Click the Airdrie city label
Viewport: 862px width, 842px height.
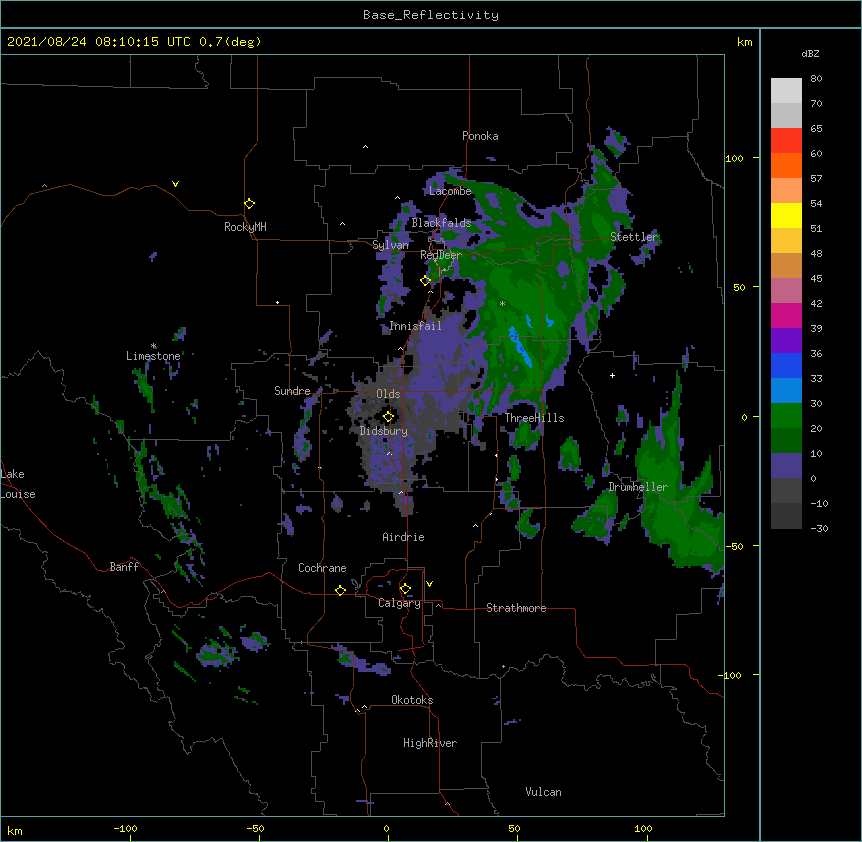(404, 537)
